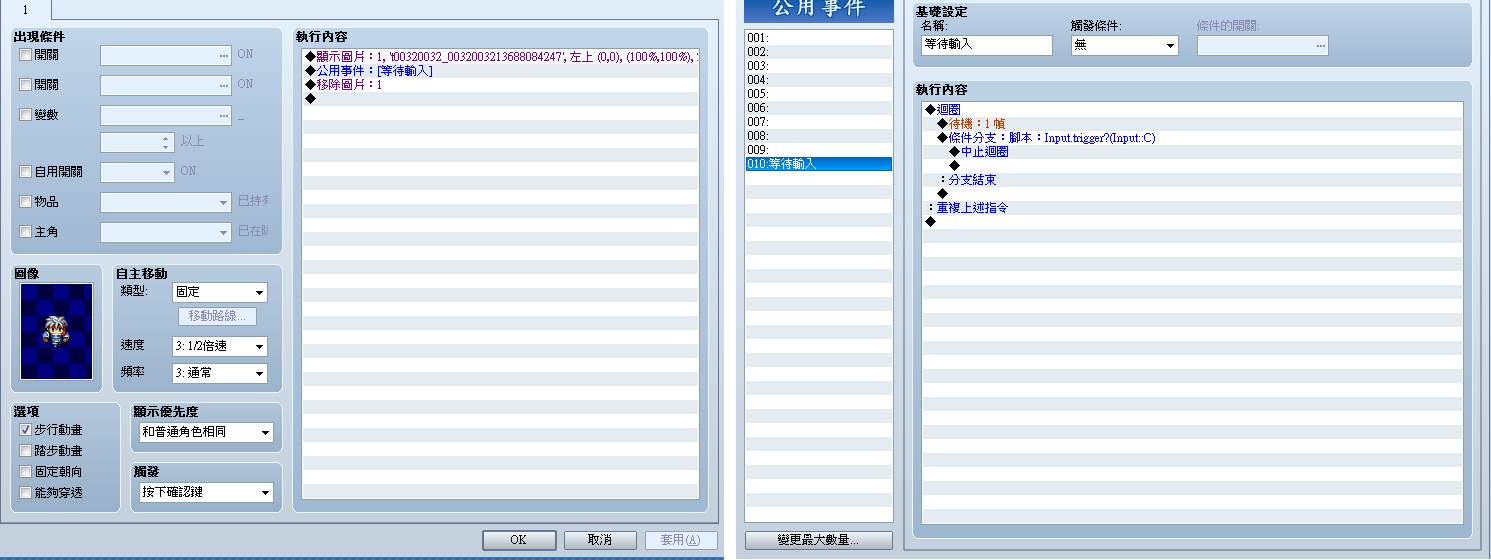The image size is (1491, 560).
Task: Select common event 005 in list
Action: (819, 94)
